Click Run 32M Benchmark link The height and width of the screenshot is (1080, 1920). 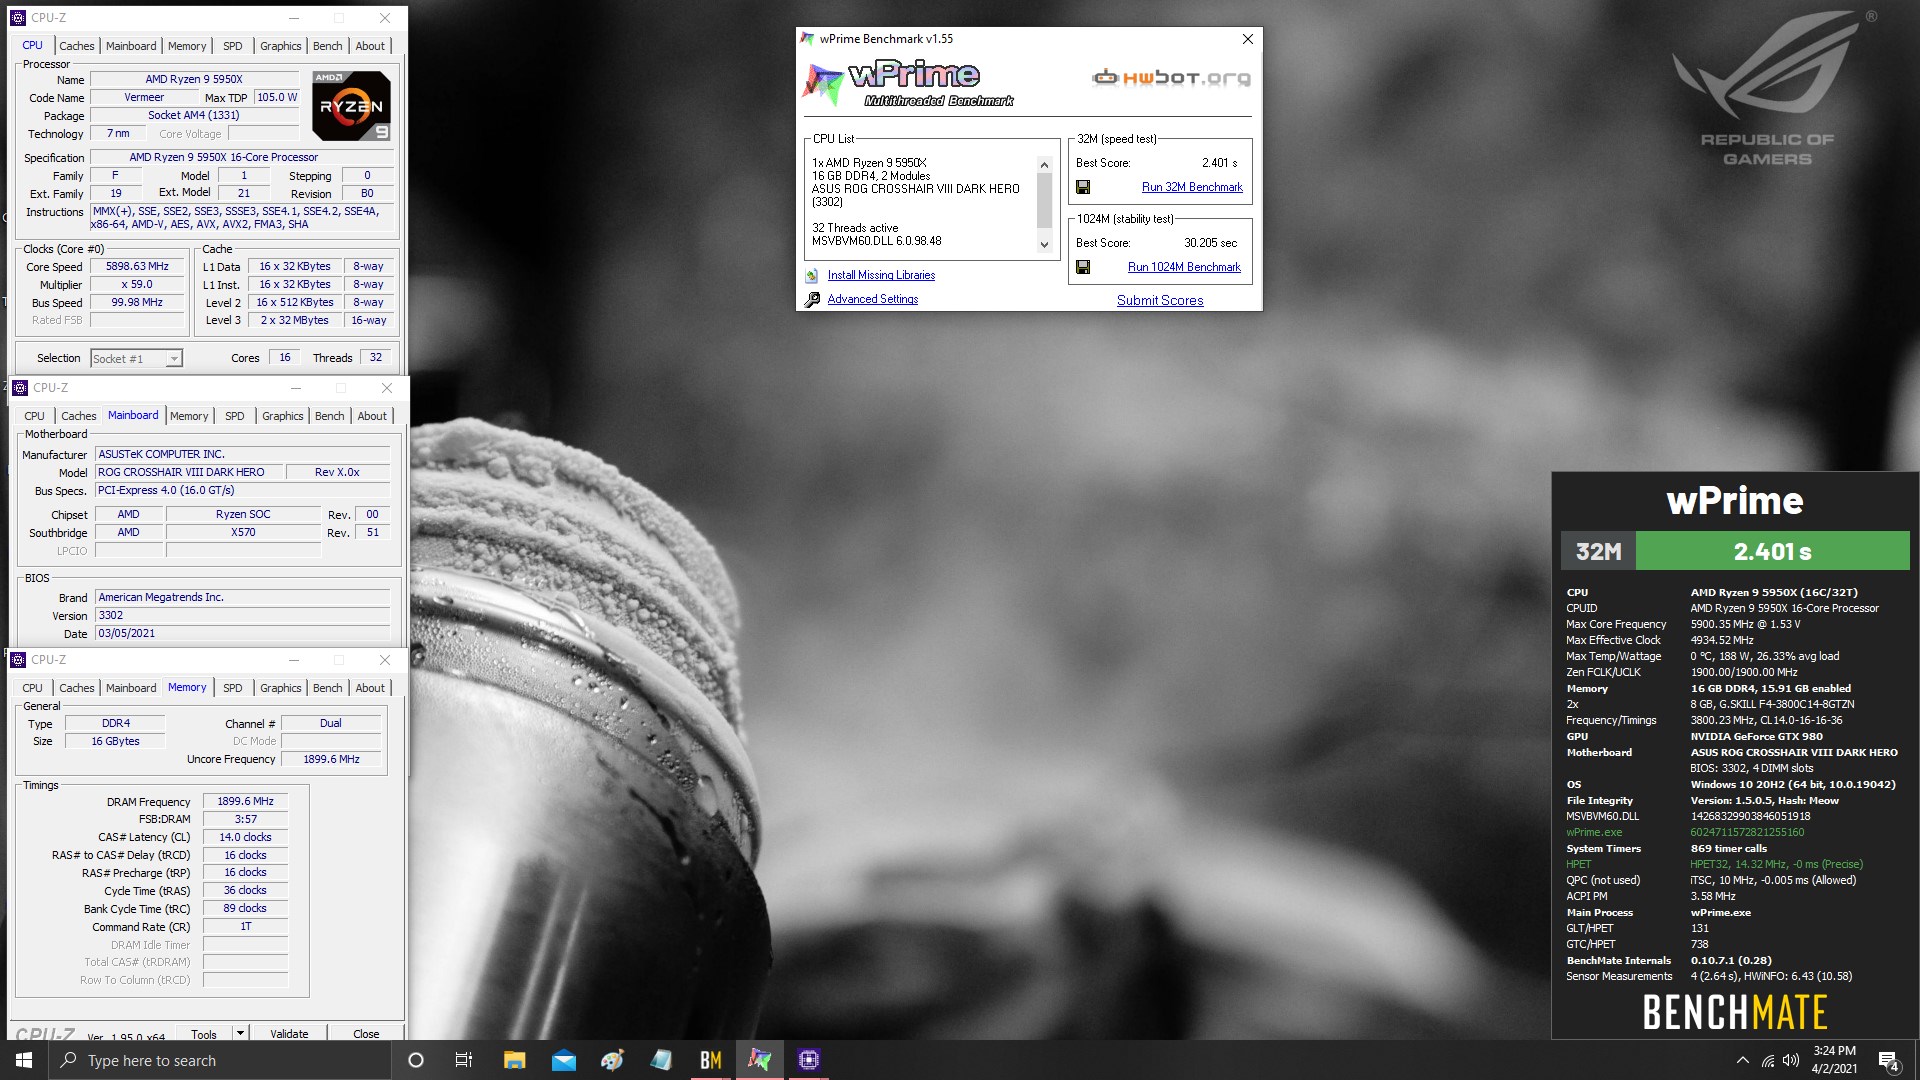pyautogui.click(x=1192, y=187)
